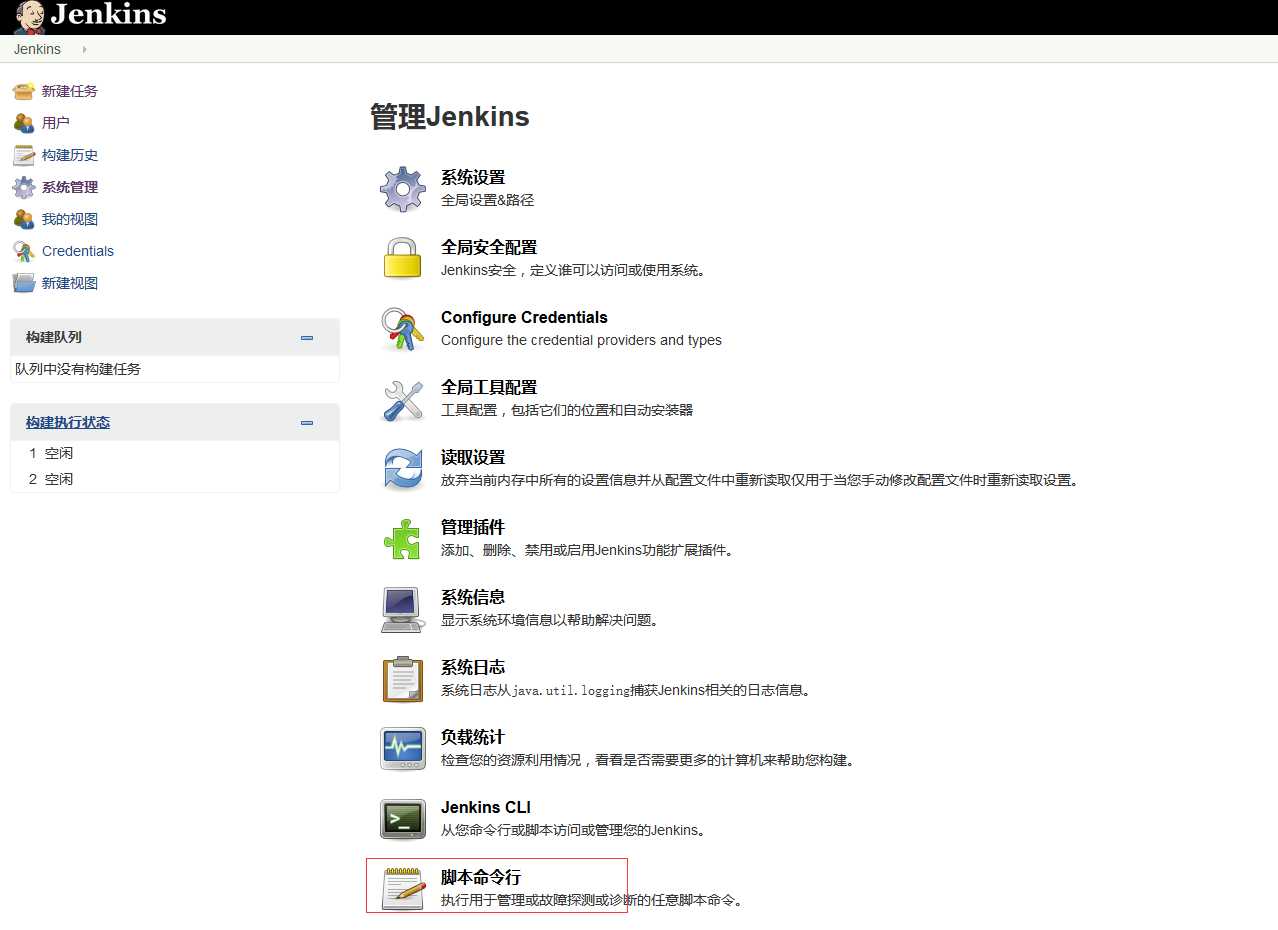Click the 读取设置 refresh arrows icon
The height and width of the screenshot is (930, 1278).
click(403, 469)
